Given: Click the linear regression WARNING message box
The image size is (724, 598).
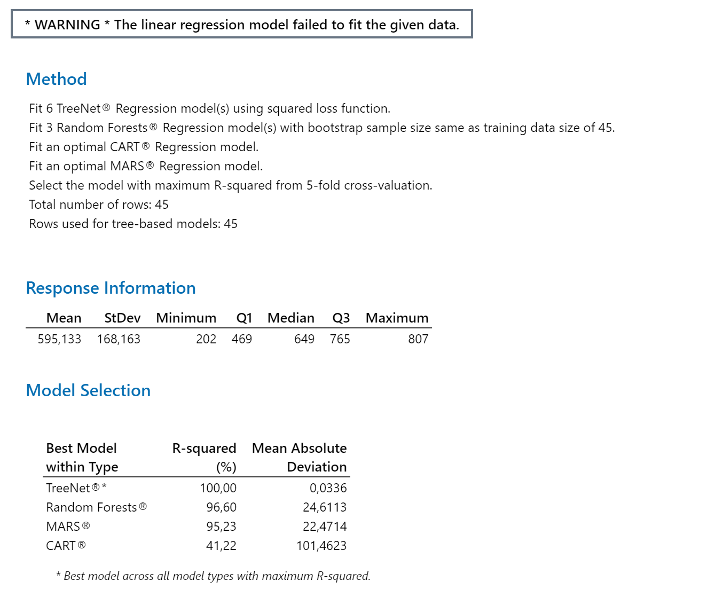Looking at the screenshot, I should tap(241, 25).
